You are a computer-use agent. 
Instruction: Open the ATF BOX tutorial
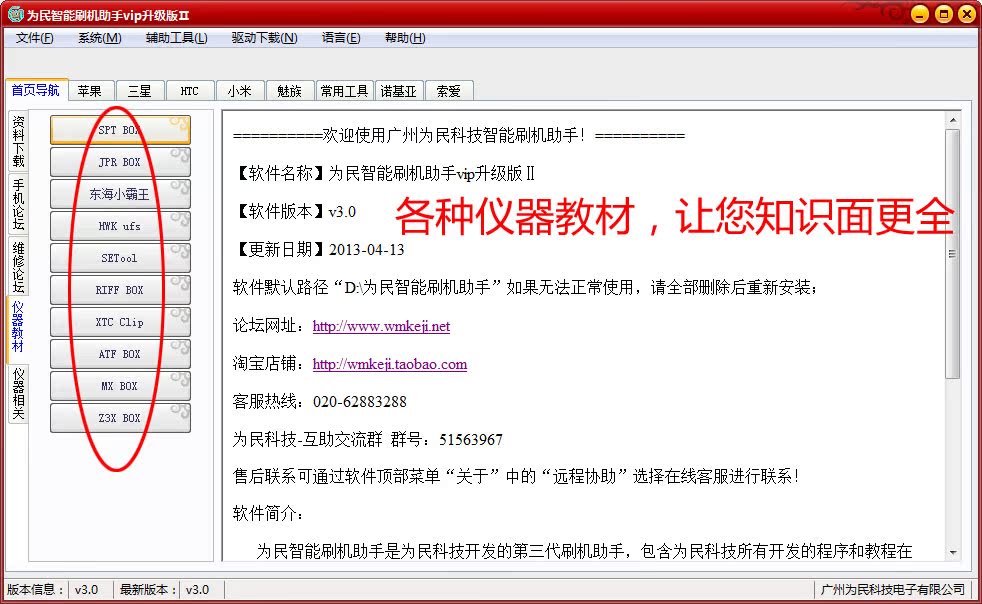[120, 353]
